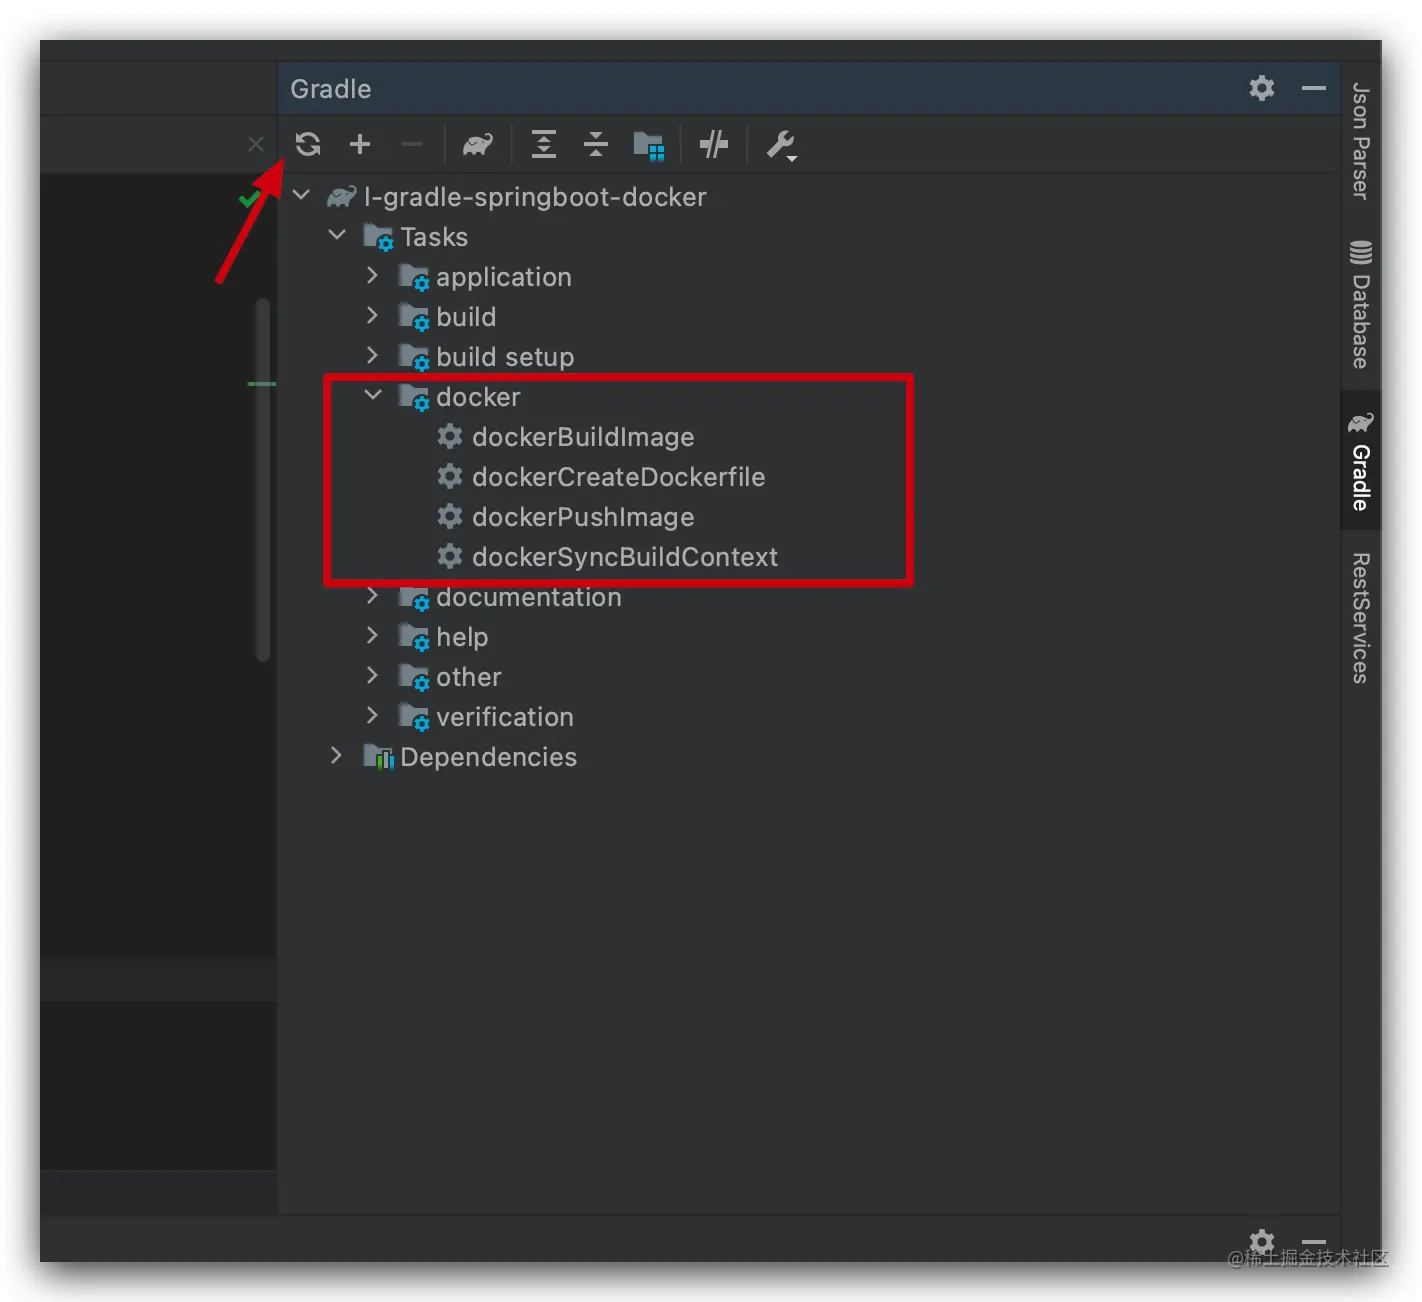The image size is (1422, 1302).
Task: Open the lower panel gear settings
Action: click(1262, 1241)
